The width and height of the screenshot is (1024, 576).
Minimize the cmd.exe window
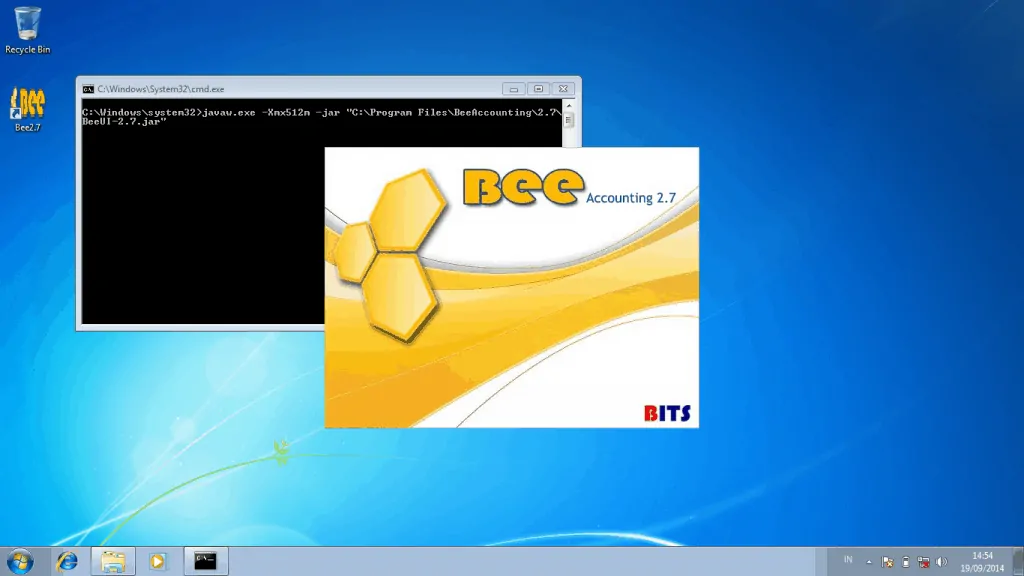point(514,89)
